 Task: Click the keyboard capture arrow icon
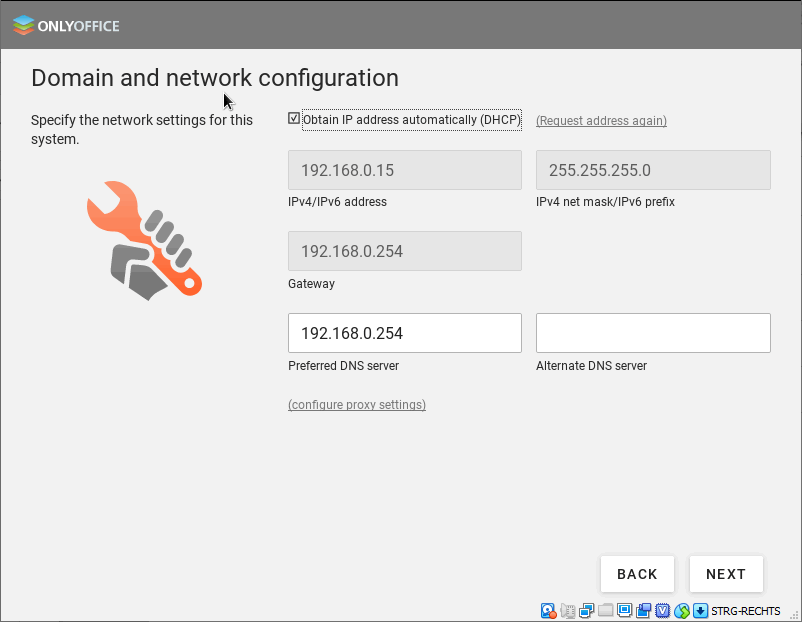701,611
